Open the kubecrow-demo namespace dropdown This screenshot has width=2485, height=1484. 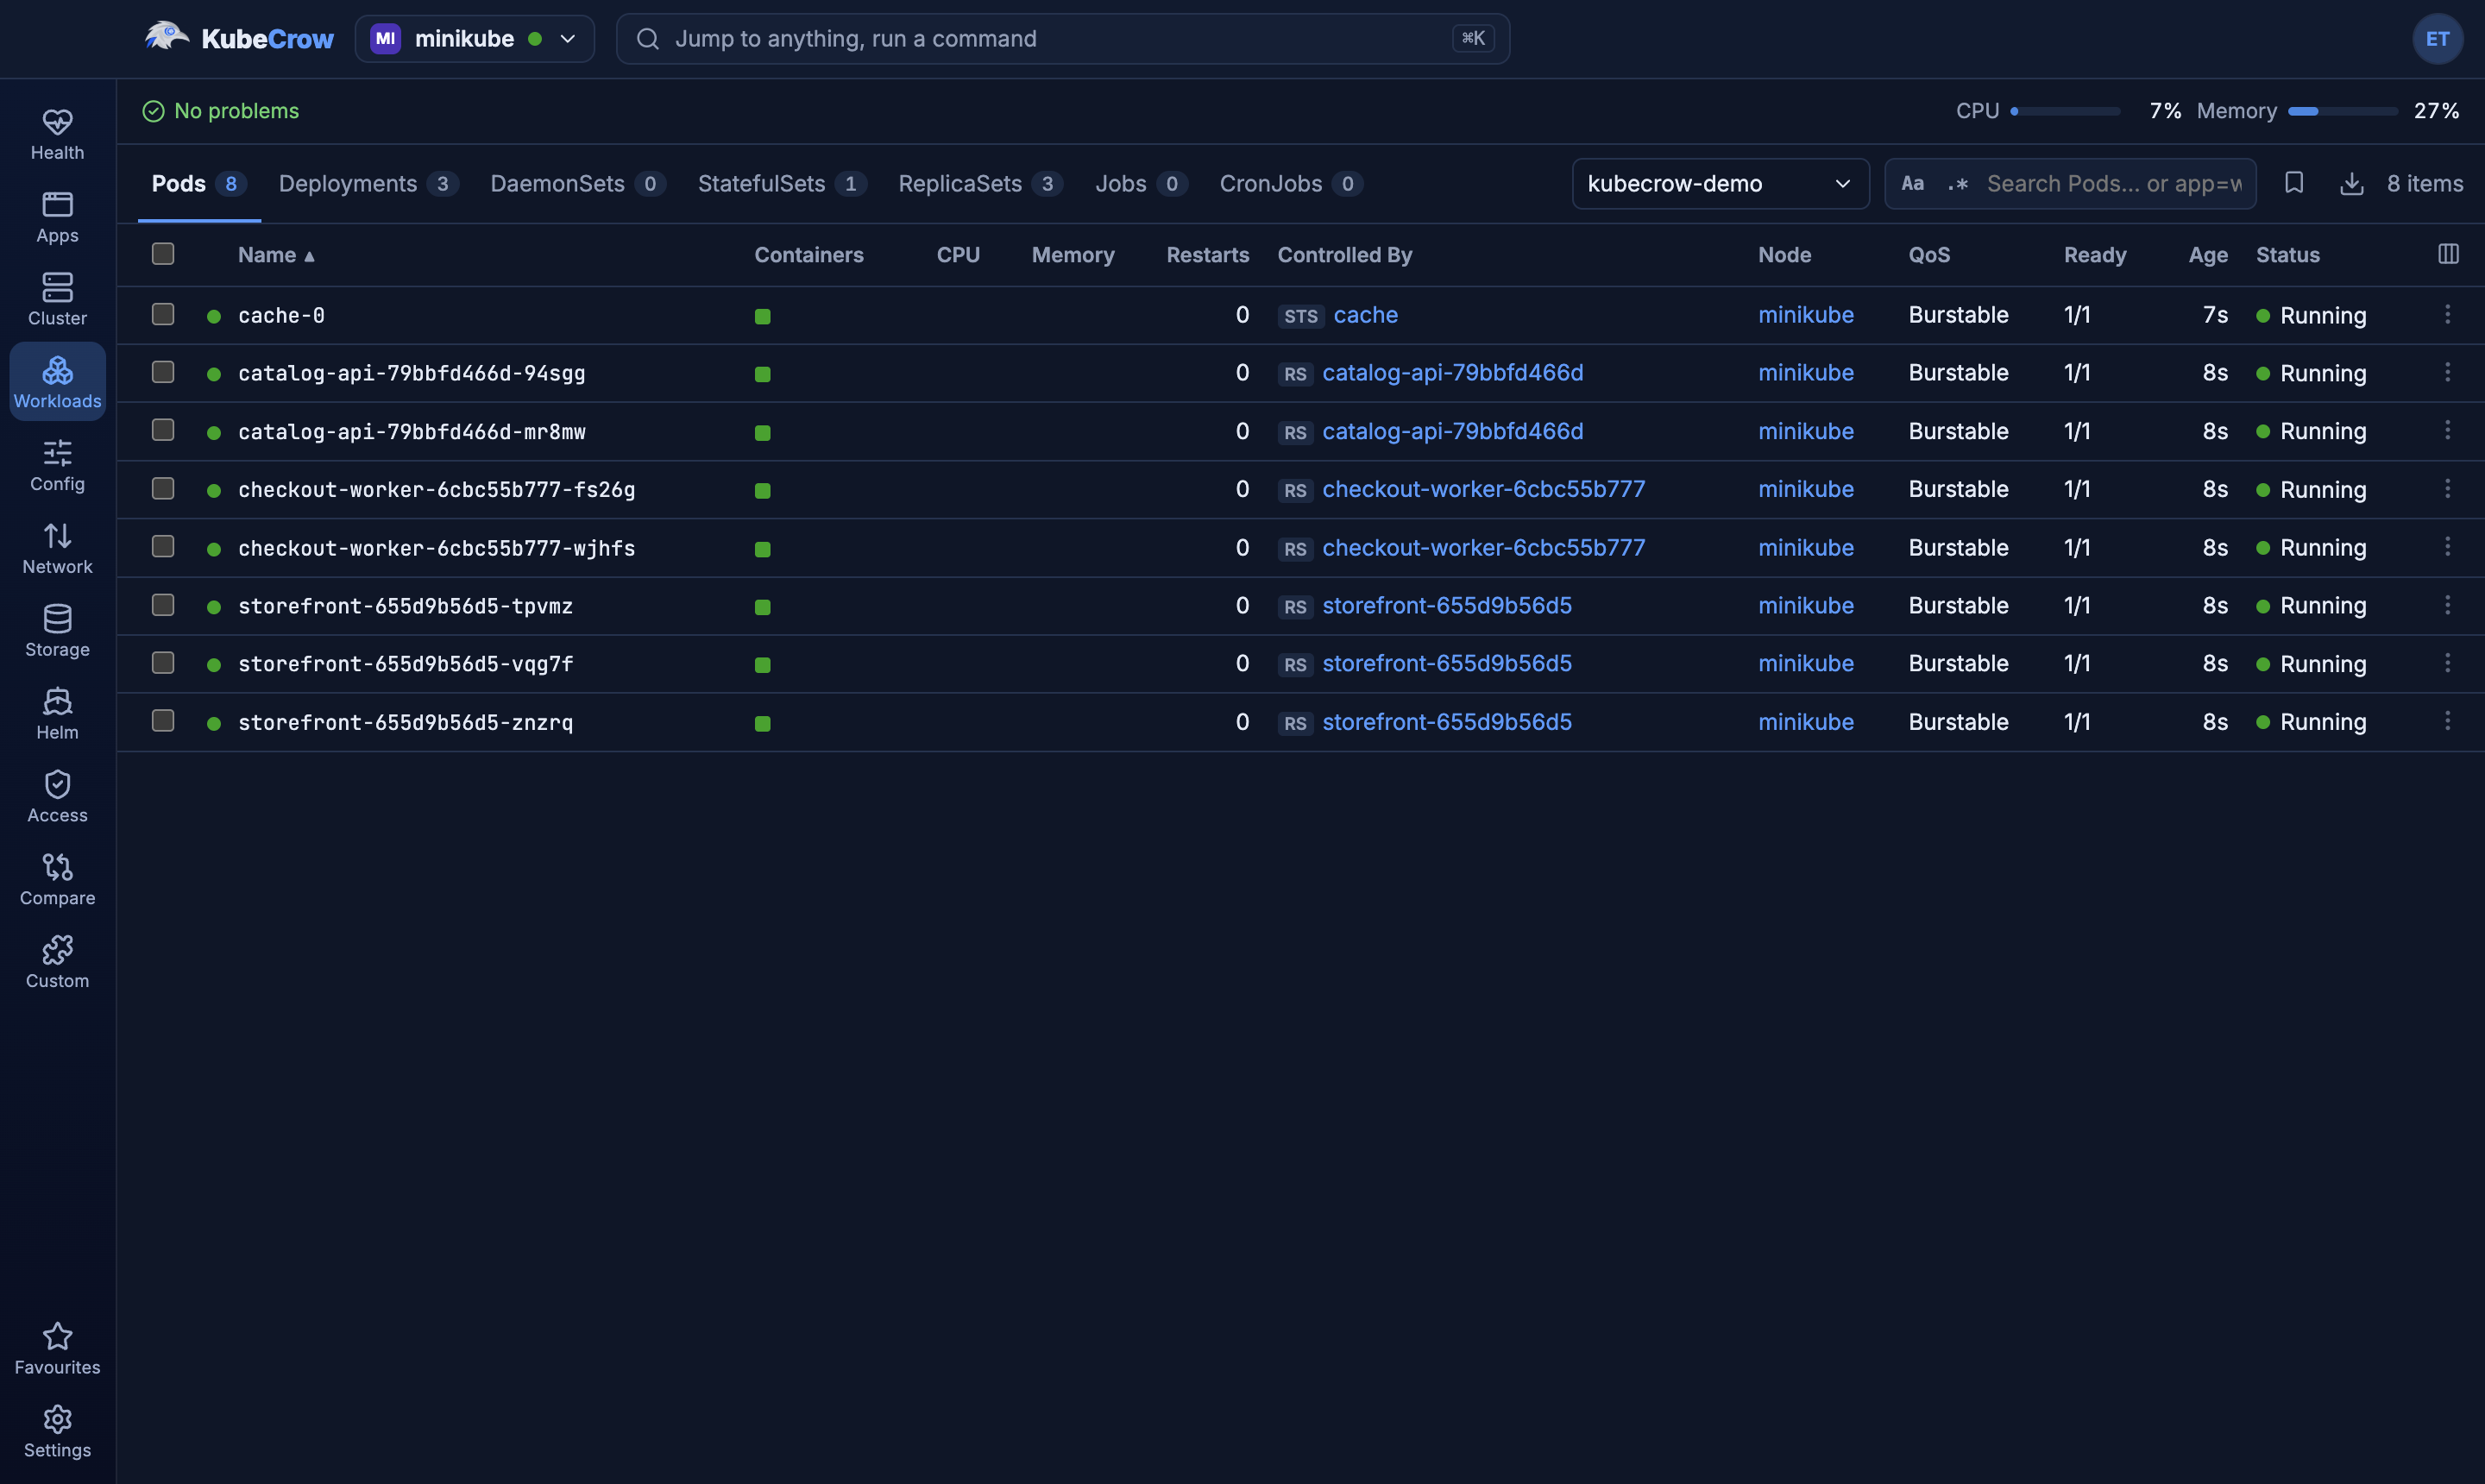coord(1720,183)
